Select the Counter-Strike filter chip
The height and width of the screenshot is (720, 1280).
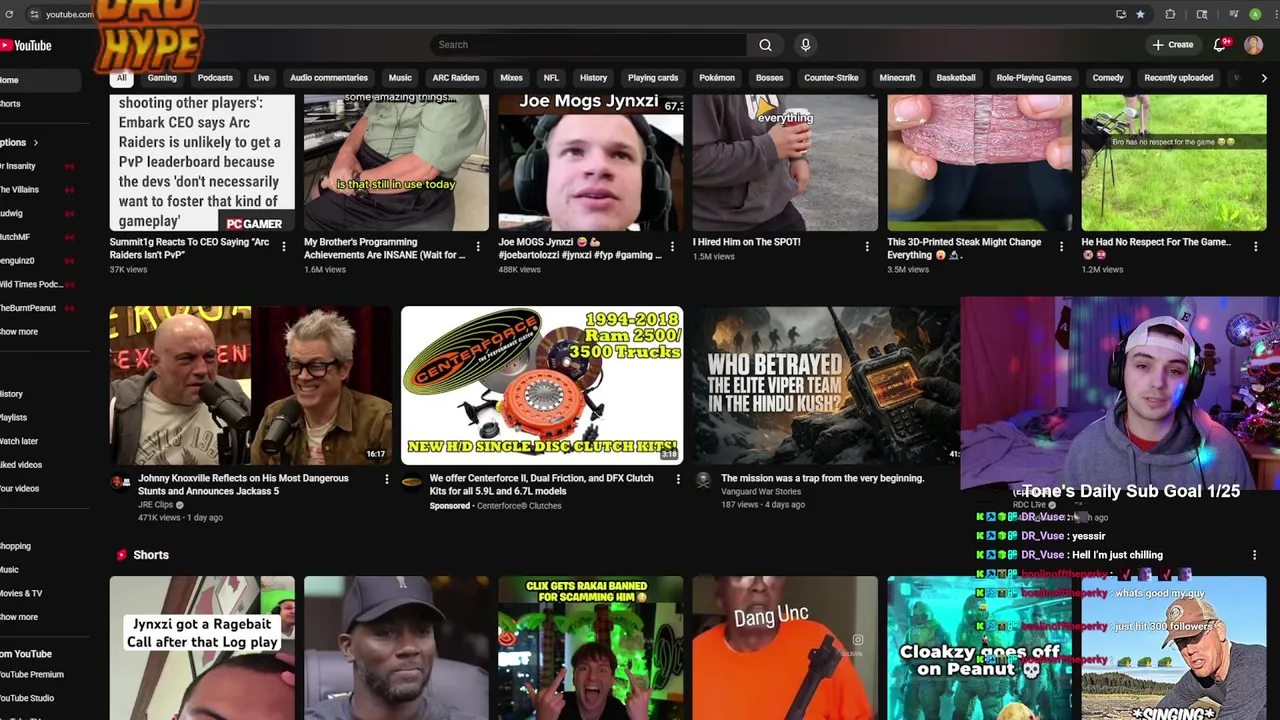pyautogui.click(x=831, y=78)
